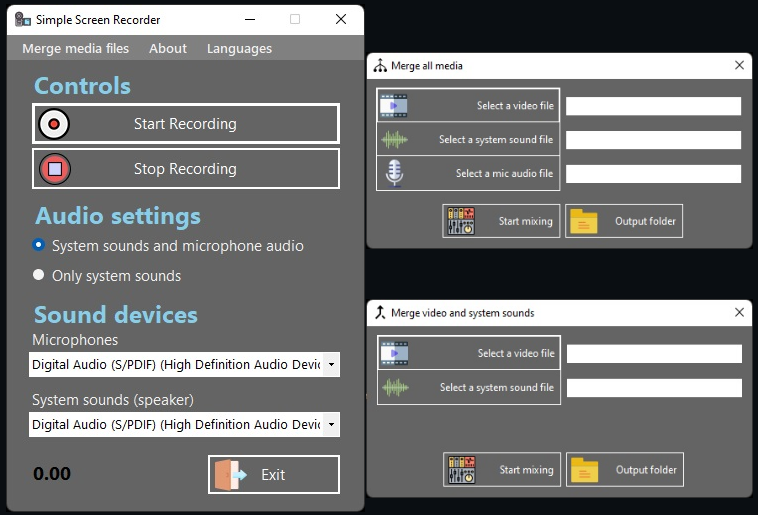This screenshot has height=515, width=758.
Task: Click mixer icon in Merge video and system sounds
Action: pos(462,470)
